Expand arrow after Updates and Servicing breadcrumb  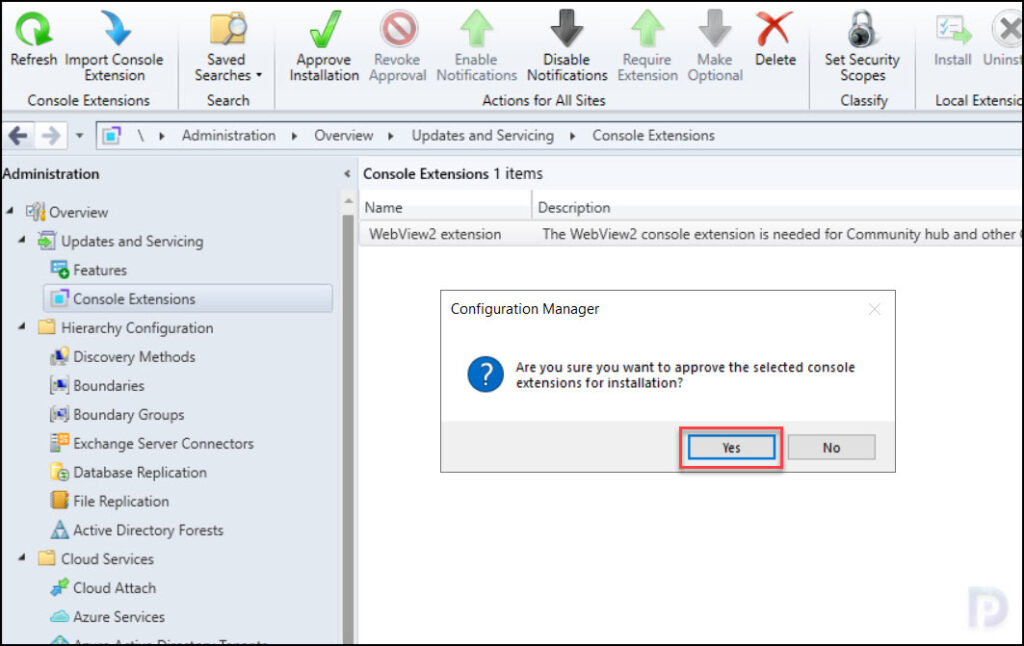pos(572,136)
